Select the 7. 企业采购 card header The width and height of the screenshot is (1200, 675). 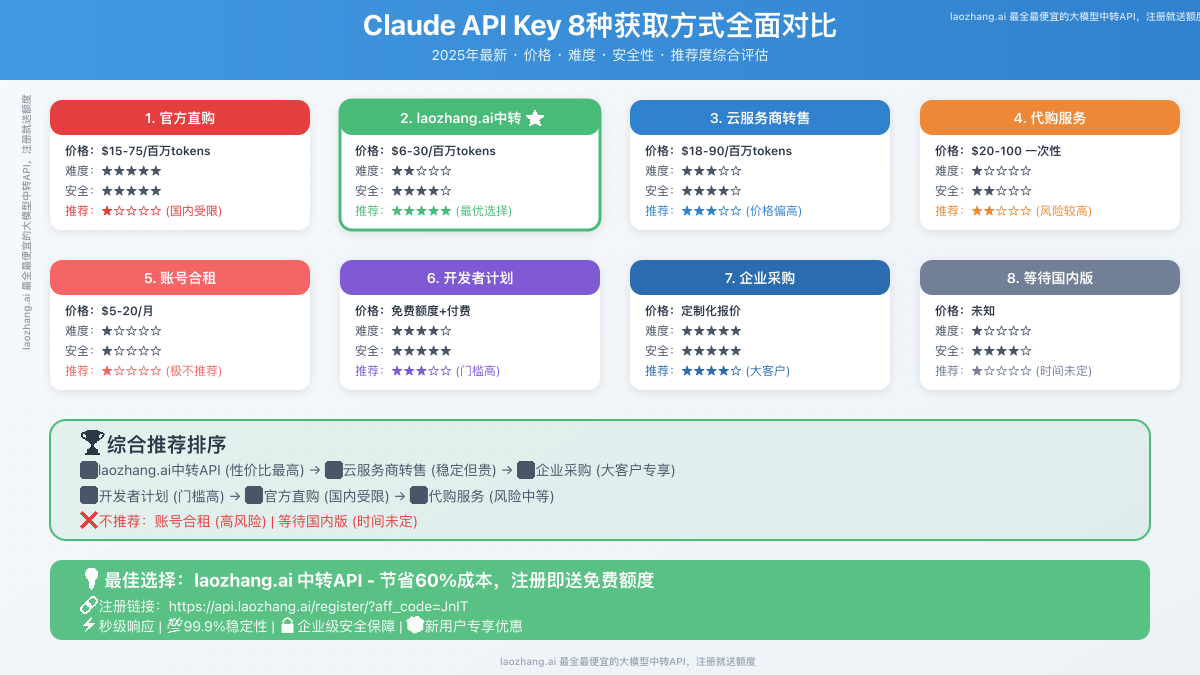[760, 277]
